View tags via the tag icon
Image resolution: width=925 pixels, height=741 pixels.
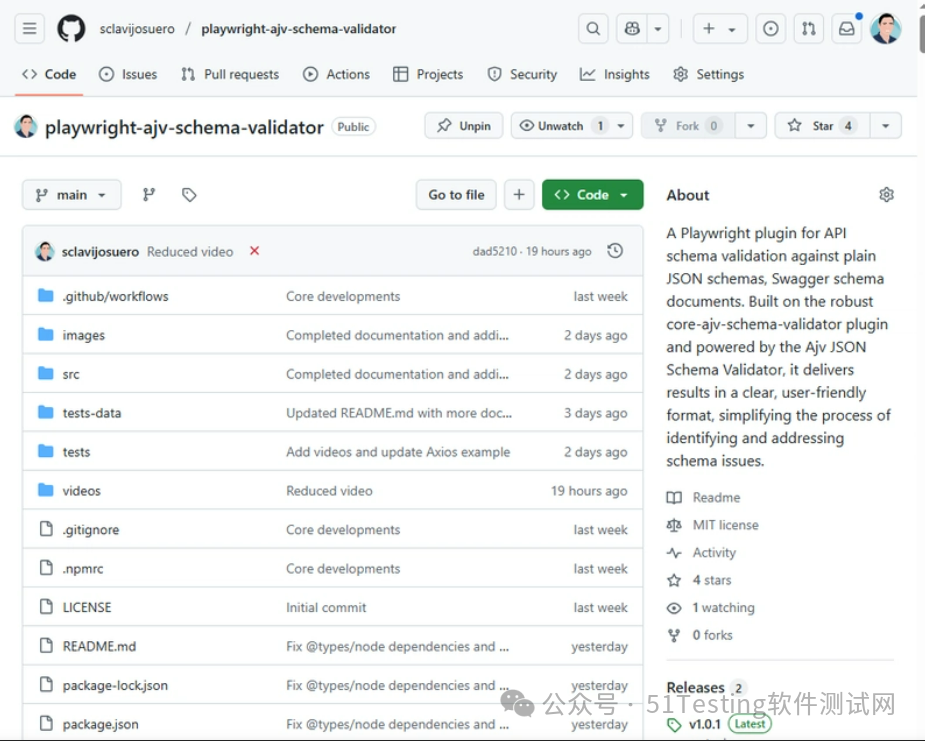[189, 195]
